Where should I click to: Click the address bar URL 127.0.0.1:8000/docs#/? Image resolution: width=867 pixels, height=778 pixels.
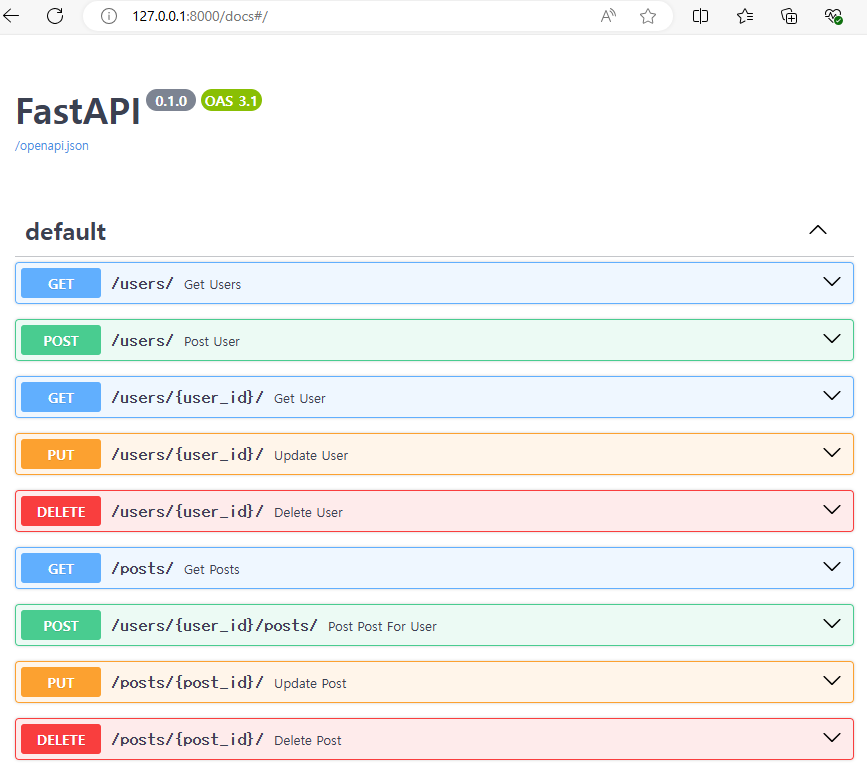click(200, 16)
